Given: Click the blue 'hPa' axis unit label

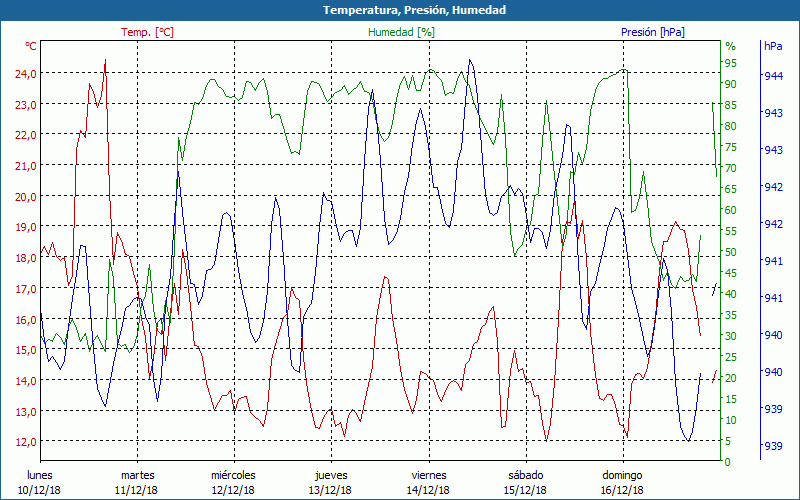Looking at the screenshot, I should (773, 46).
